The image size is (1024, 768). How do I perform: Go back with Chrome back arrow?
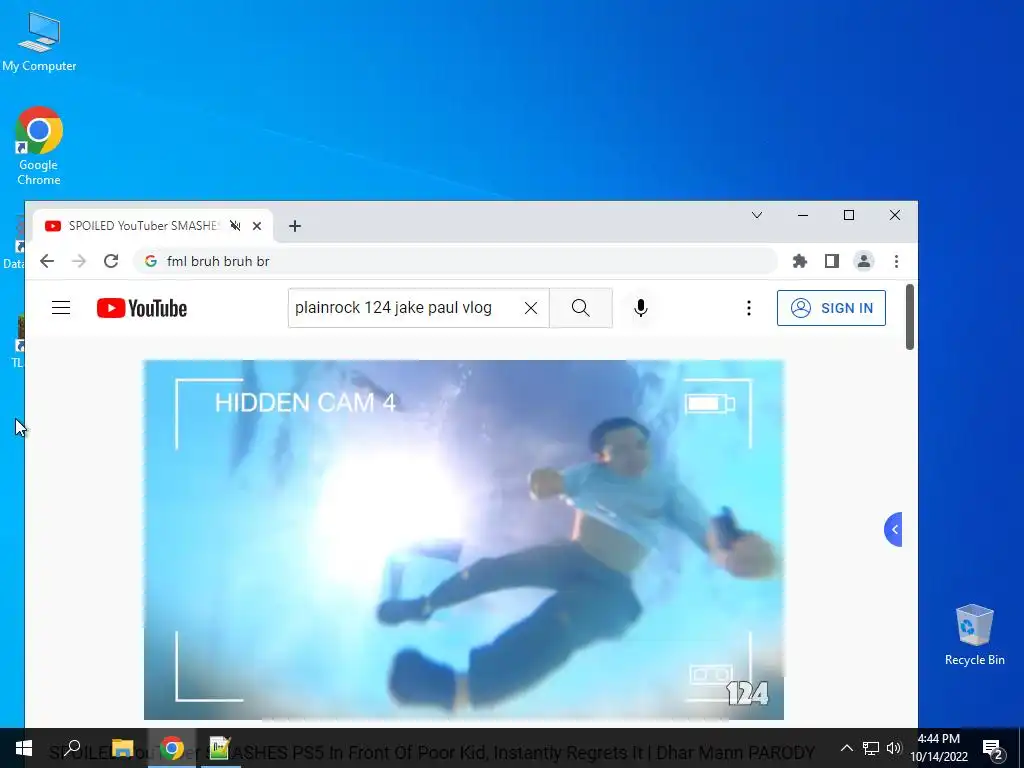(x=46, y=261)
